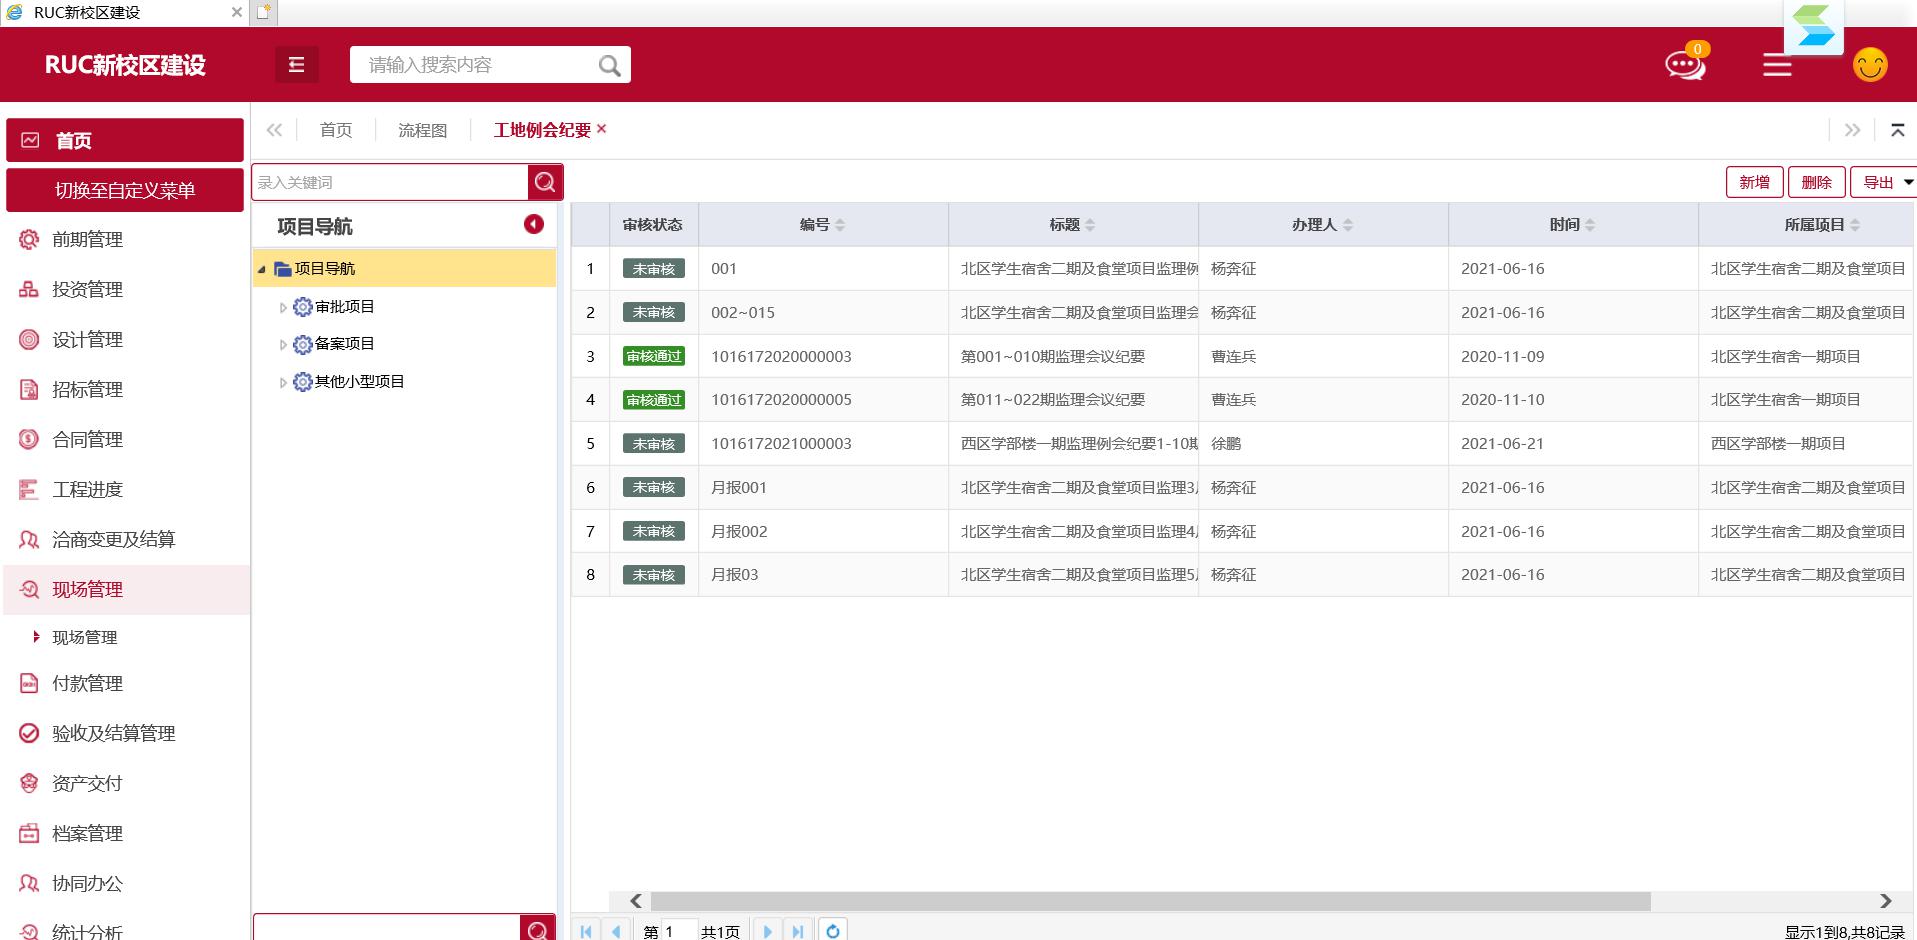Expand the 备案项目 tree node
1917x940 pixels.
coord(283,345)
